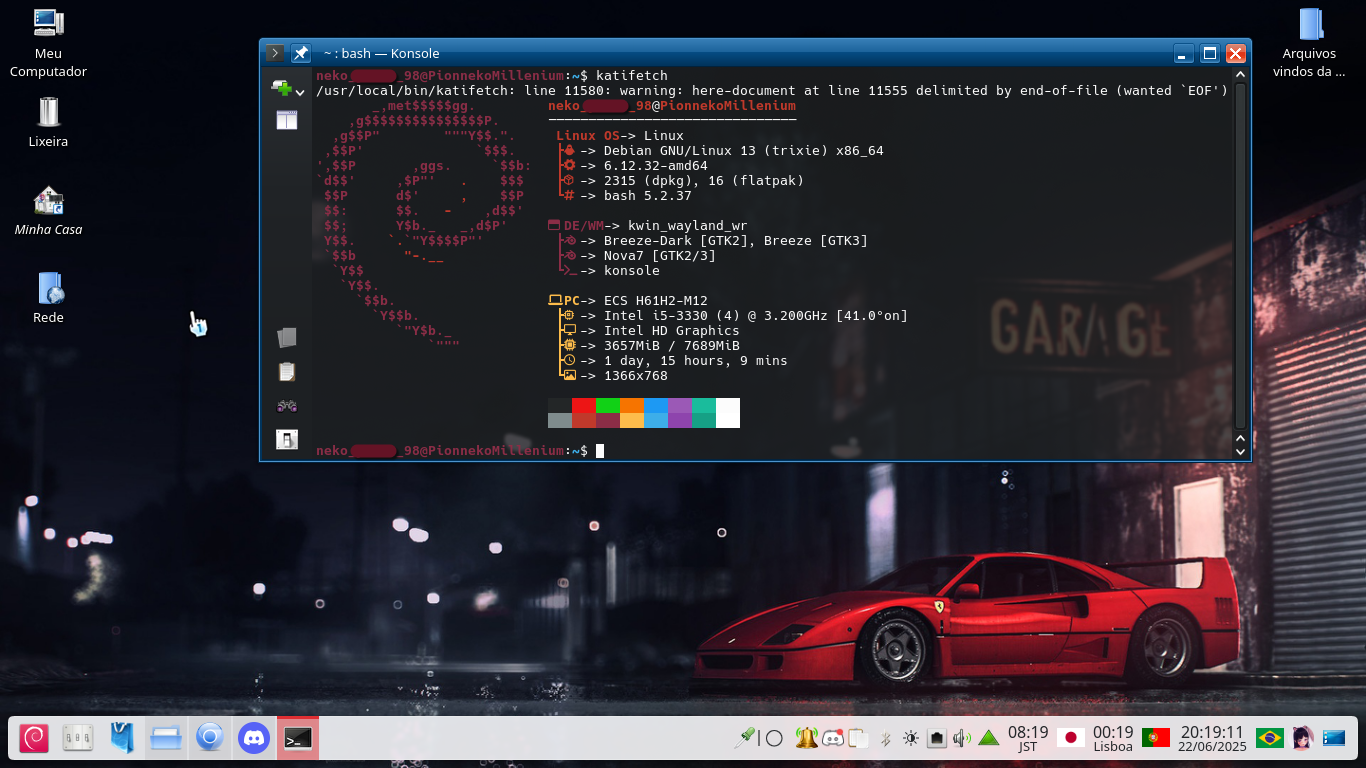Open the settings switches icon in taskbar
Viewport: 1366px width, 768px height.
pyautogui.click(x=77, y=738)
